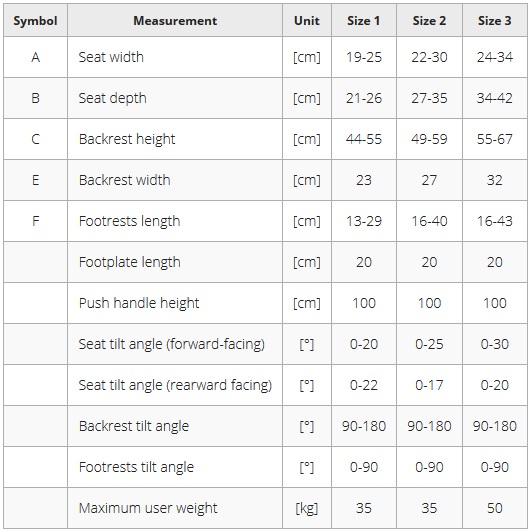Click the Size 3 maximum weight value 50

(x=494, y=508)
